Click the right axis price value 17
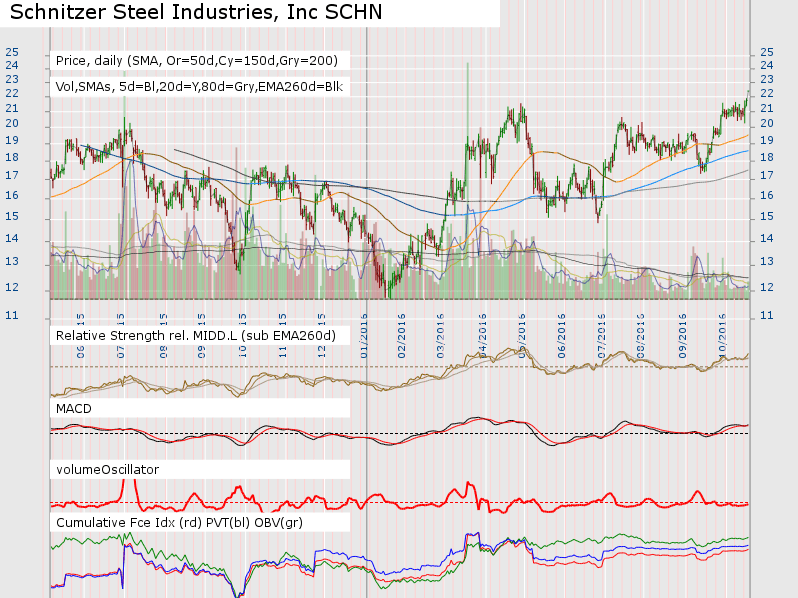 (x=767, y=175)
